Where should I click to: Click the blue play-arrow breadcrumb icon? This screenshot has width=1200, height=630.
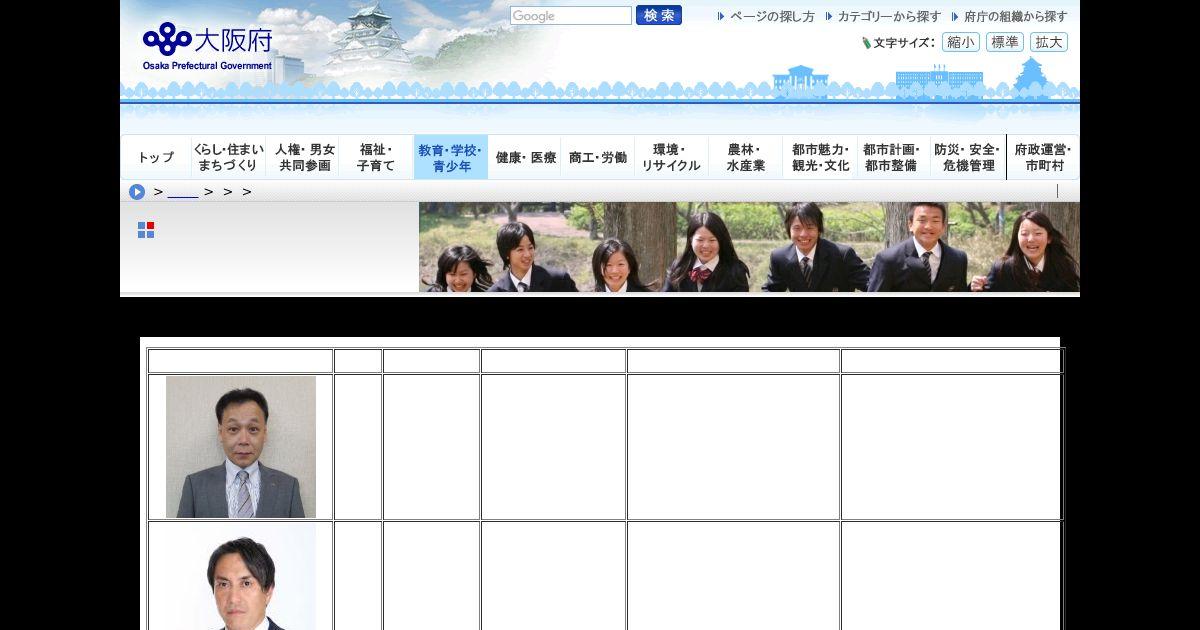click(137, 192)
